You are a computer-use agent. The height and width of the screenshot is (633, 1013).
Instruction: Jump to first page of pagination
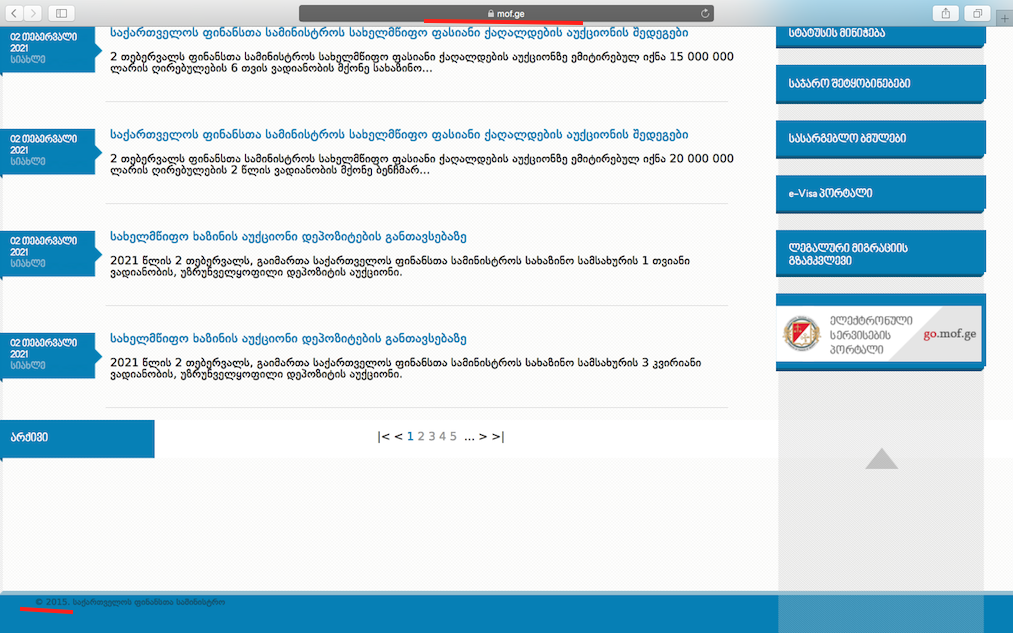(383, 436)
